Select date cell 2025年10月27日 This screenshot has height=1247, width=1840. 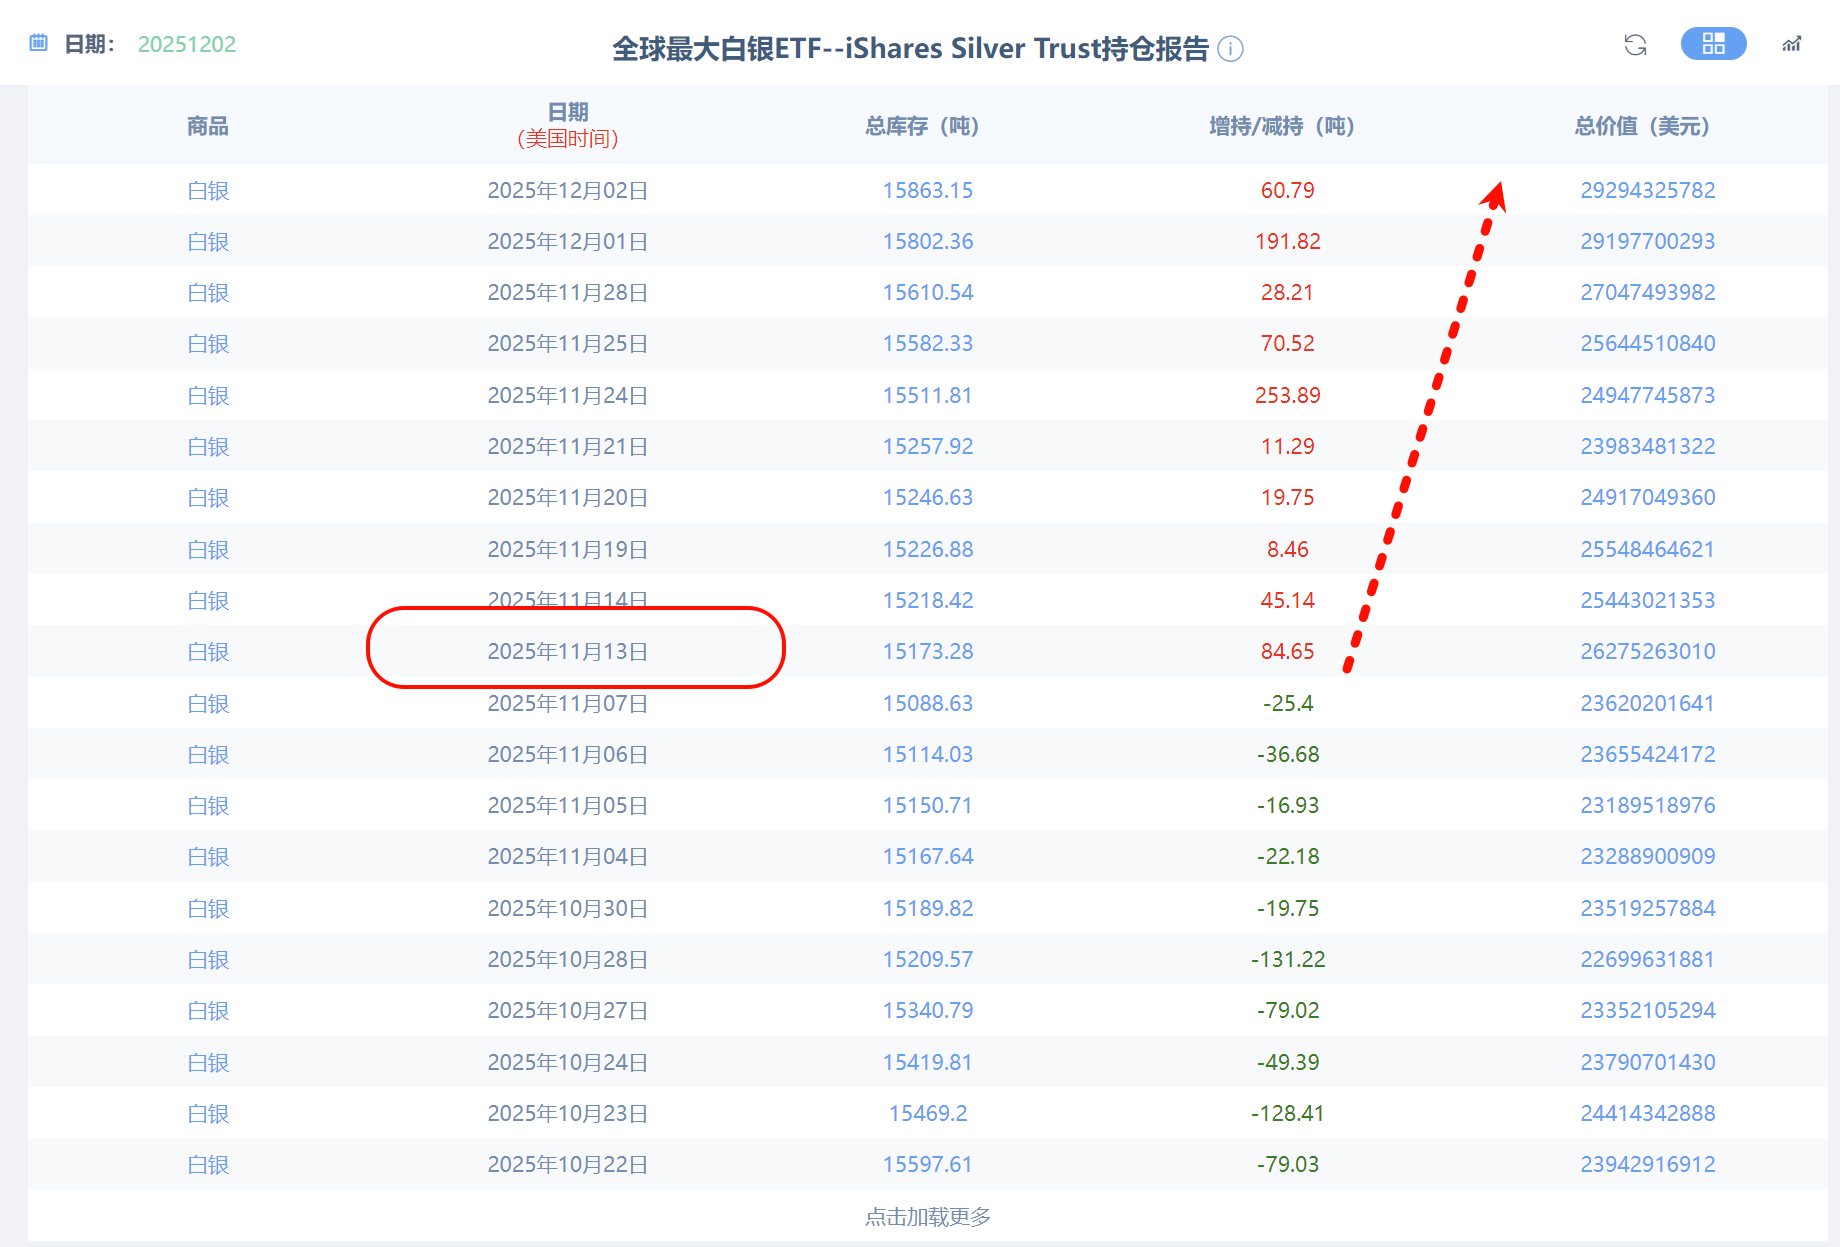(568, 1010)
